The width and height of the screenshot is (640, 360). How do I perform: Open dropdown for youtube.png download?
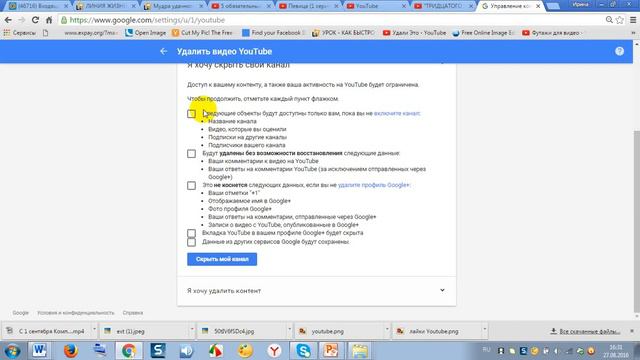coord(387,329)
